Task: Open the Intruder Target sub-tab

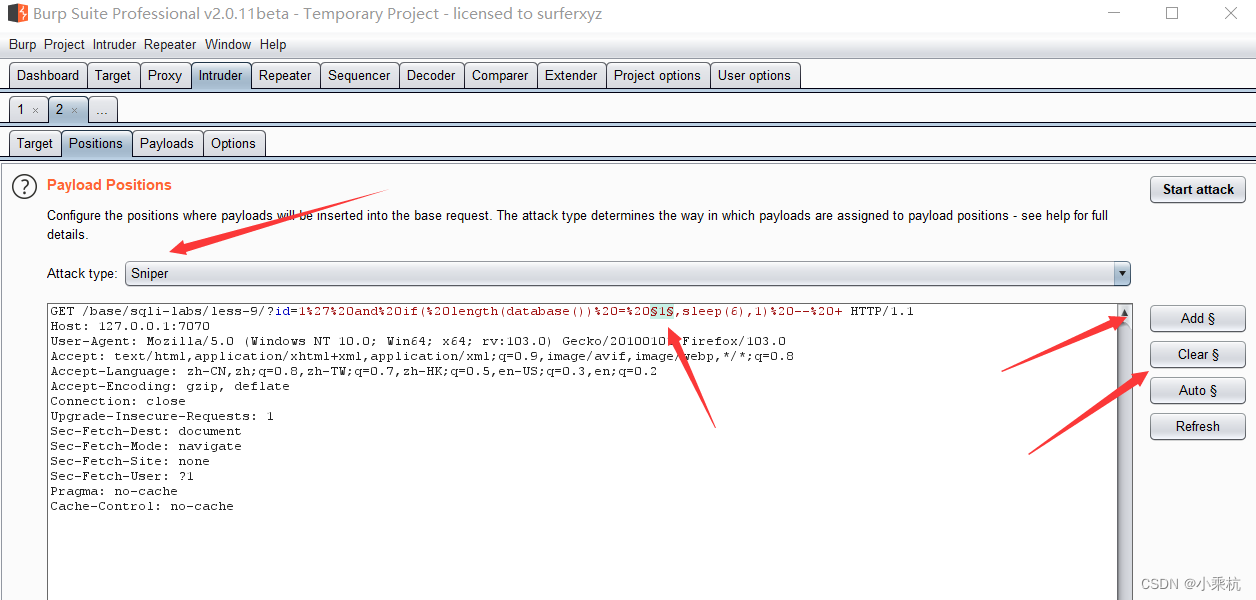Action: [x=34, y=143]
